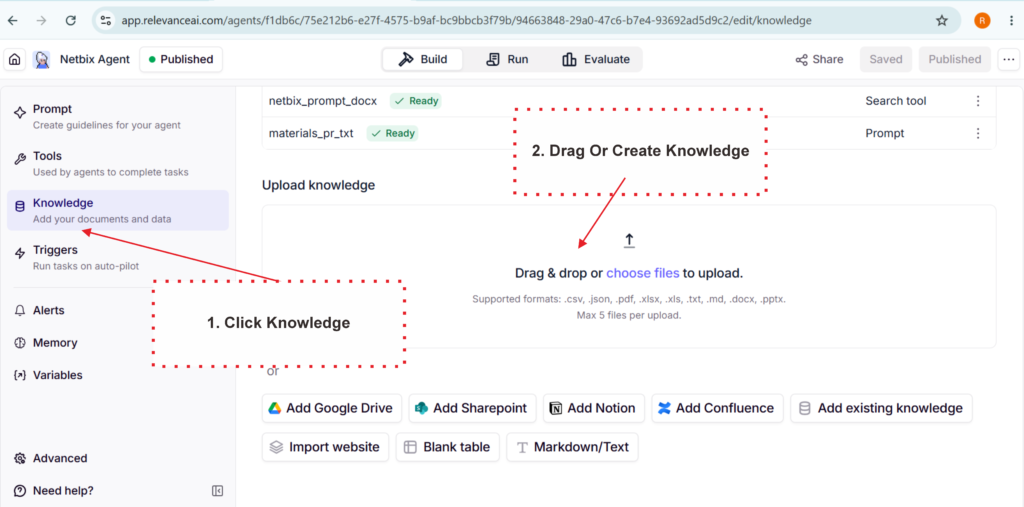Switch to the Build tab

coord(423,59)
